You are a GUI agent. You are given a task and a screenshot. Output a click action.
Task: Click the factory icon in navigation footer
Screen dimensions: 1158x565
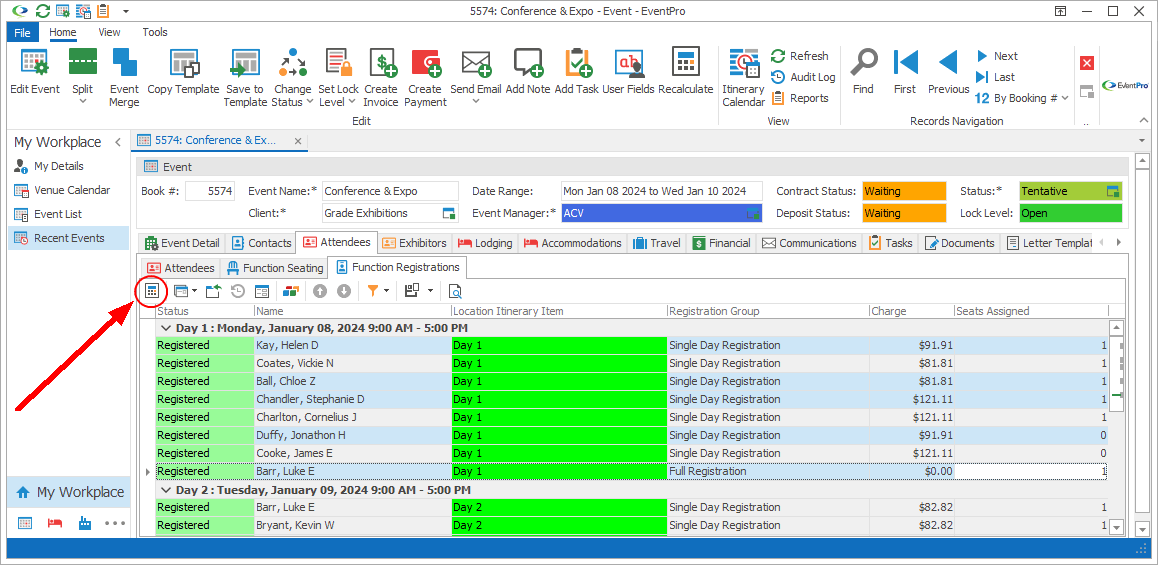click(x=84, y=524)
